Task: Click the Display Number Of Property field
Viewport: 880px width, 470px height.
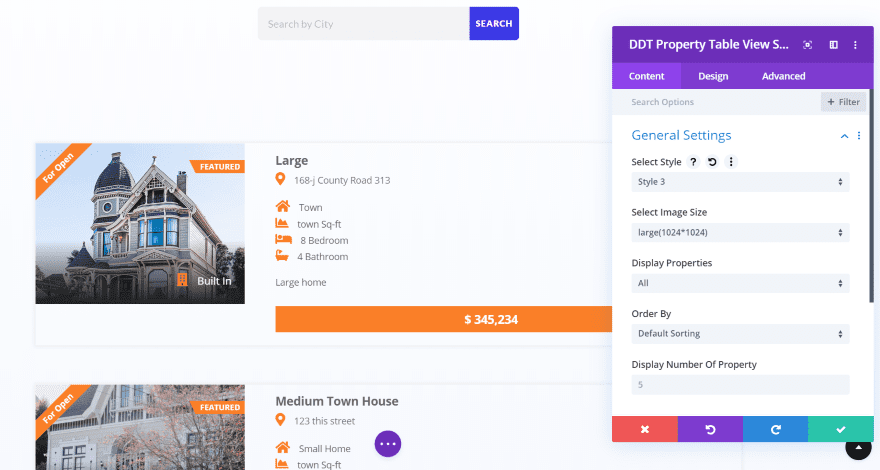Action: [x=740, y=385]
